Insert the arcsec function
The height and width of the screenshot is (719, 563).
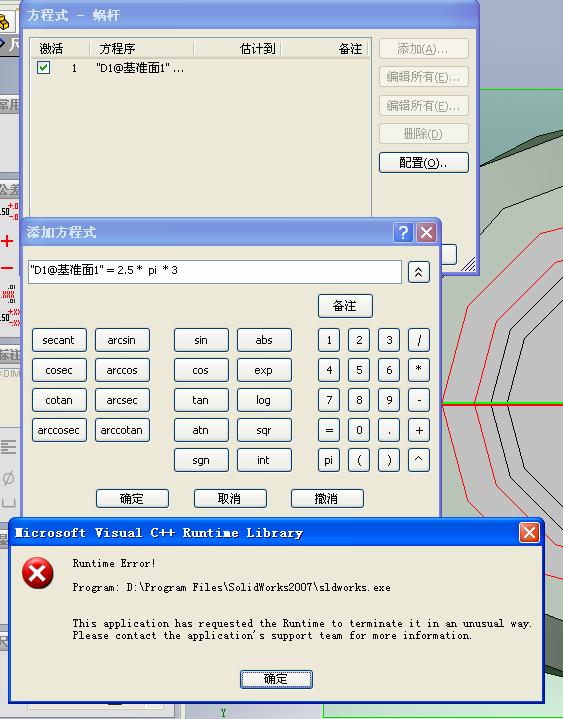(122, 400)
